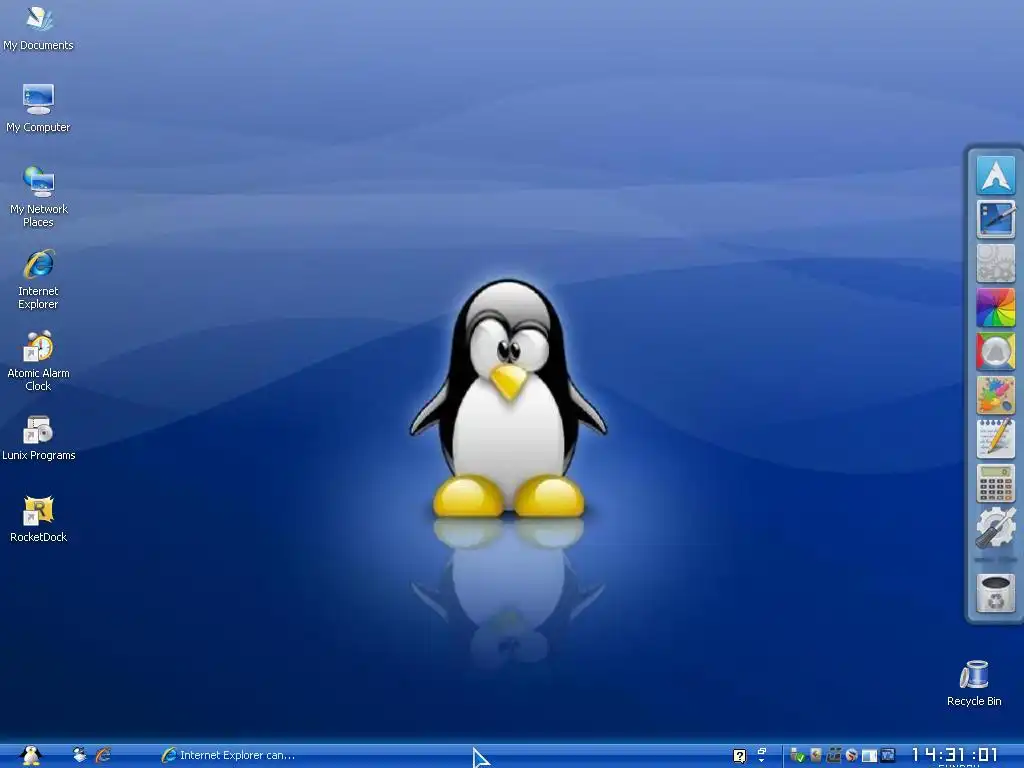Click the faded gears dock icon

[x=995, y=263]
